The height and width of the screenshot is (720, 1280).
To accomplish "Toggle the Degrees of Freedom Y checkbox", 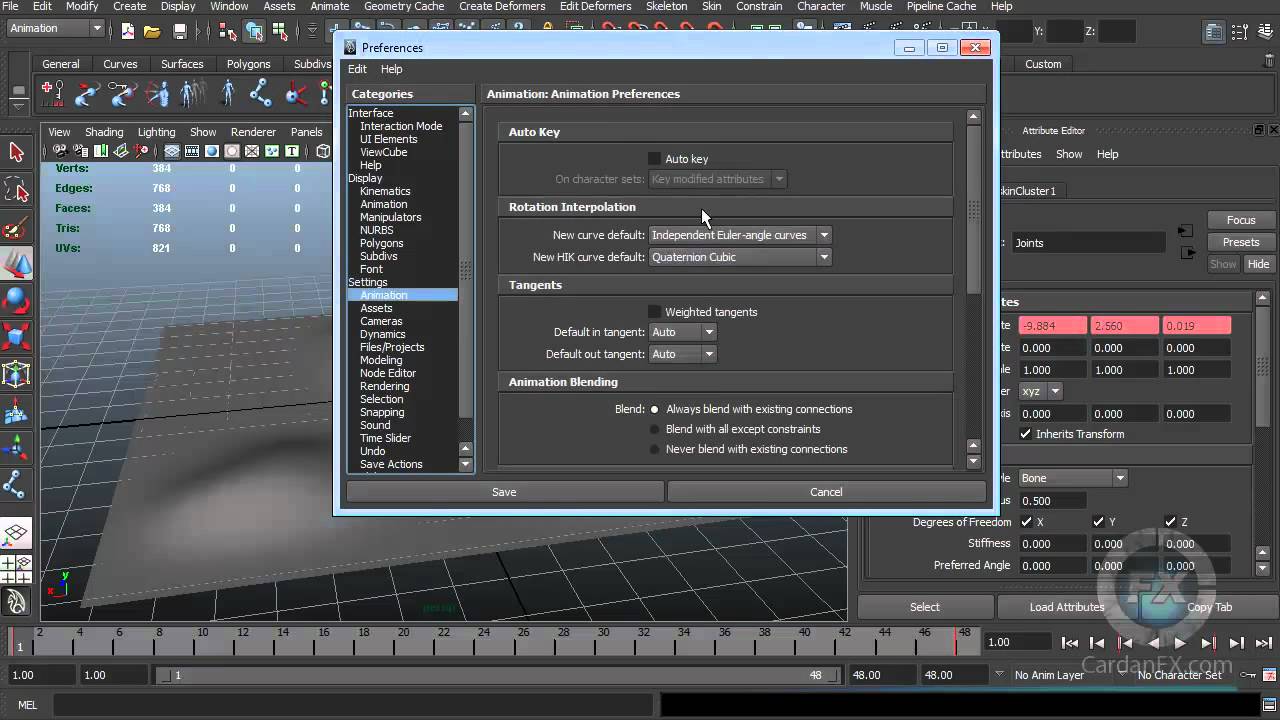I will [1098, 522].
